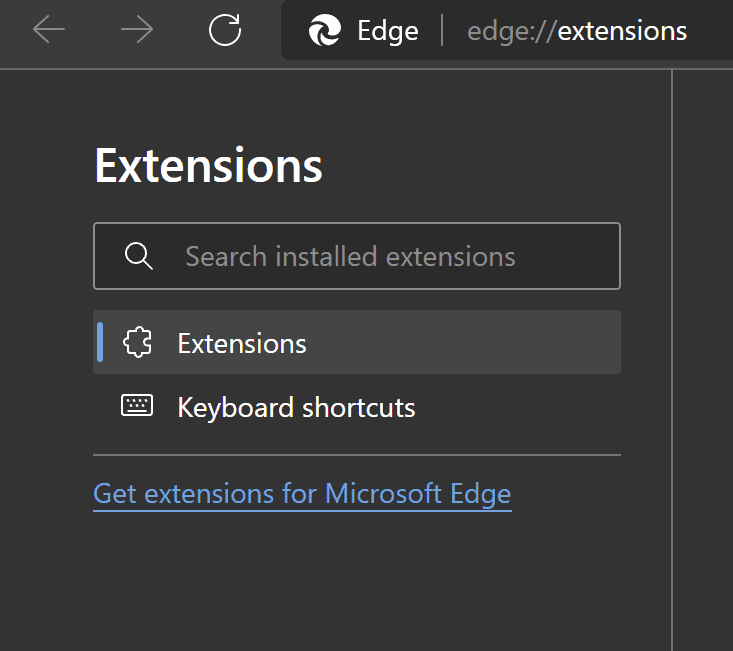Click horizontal separator below Keyboard shortcuts
Viewport: 733px width, 651px height.
[356, 455]
